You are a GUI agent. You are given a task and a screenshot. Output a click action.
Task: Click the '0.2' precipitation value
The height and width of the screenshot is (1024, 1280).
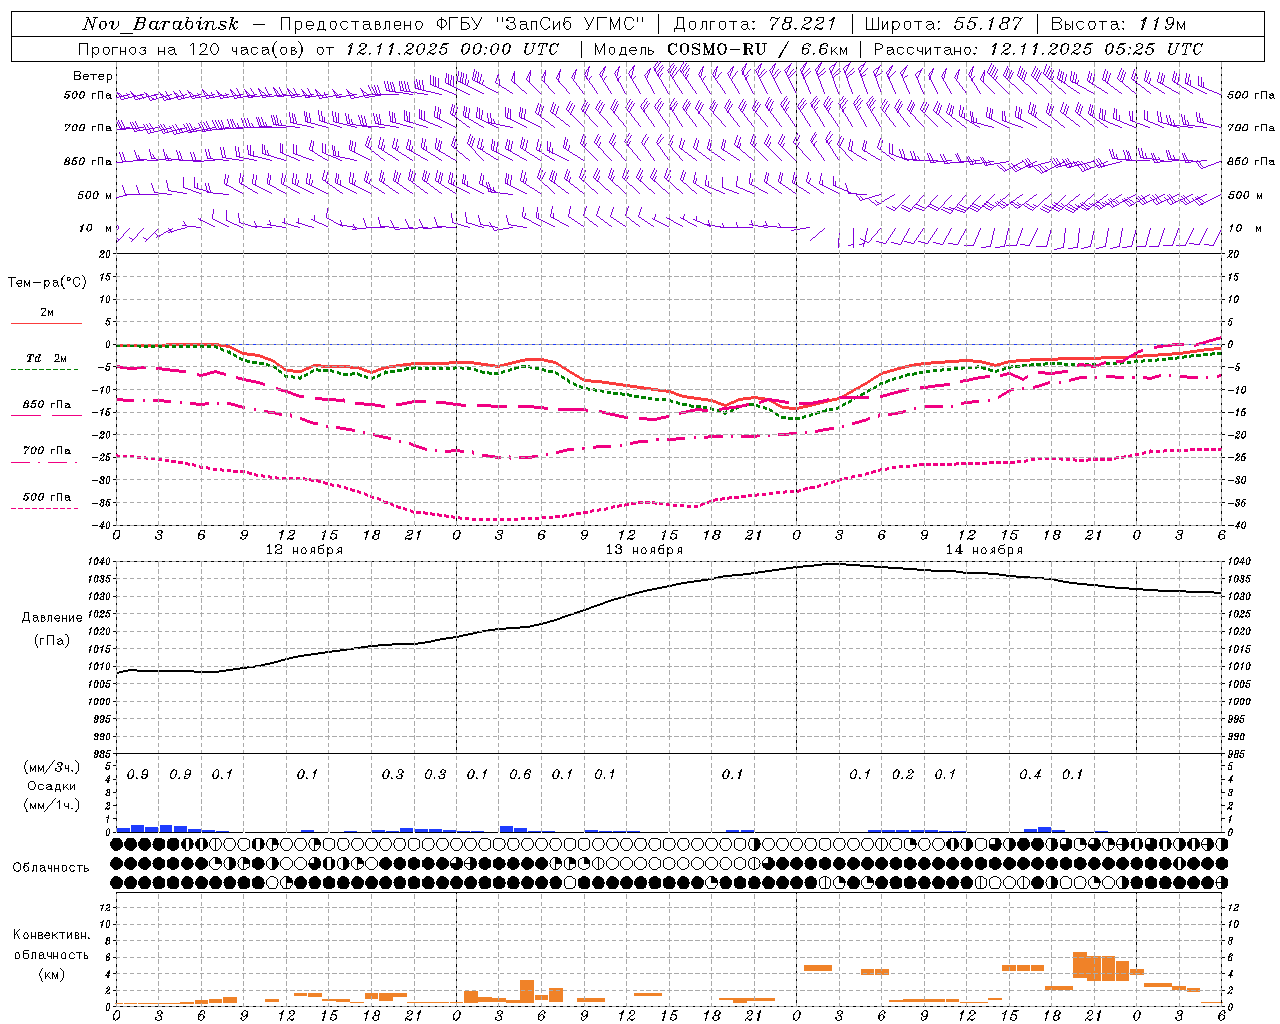pos(903,774)
